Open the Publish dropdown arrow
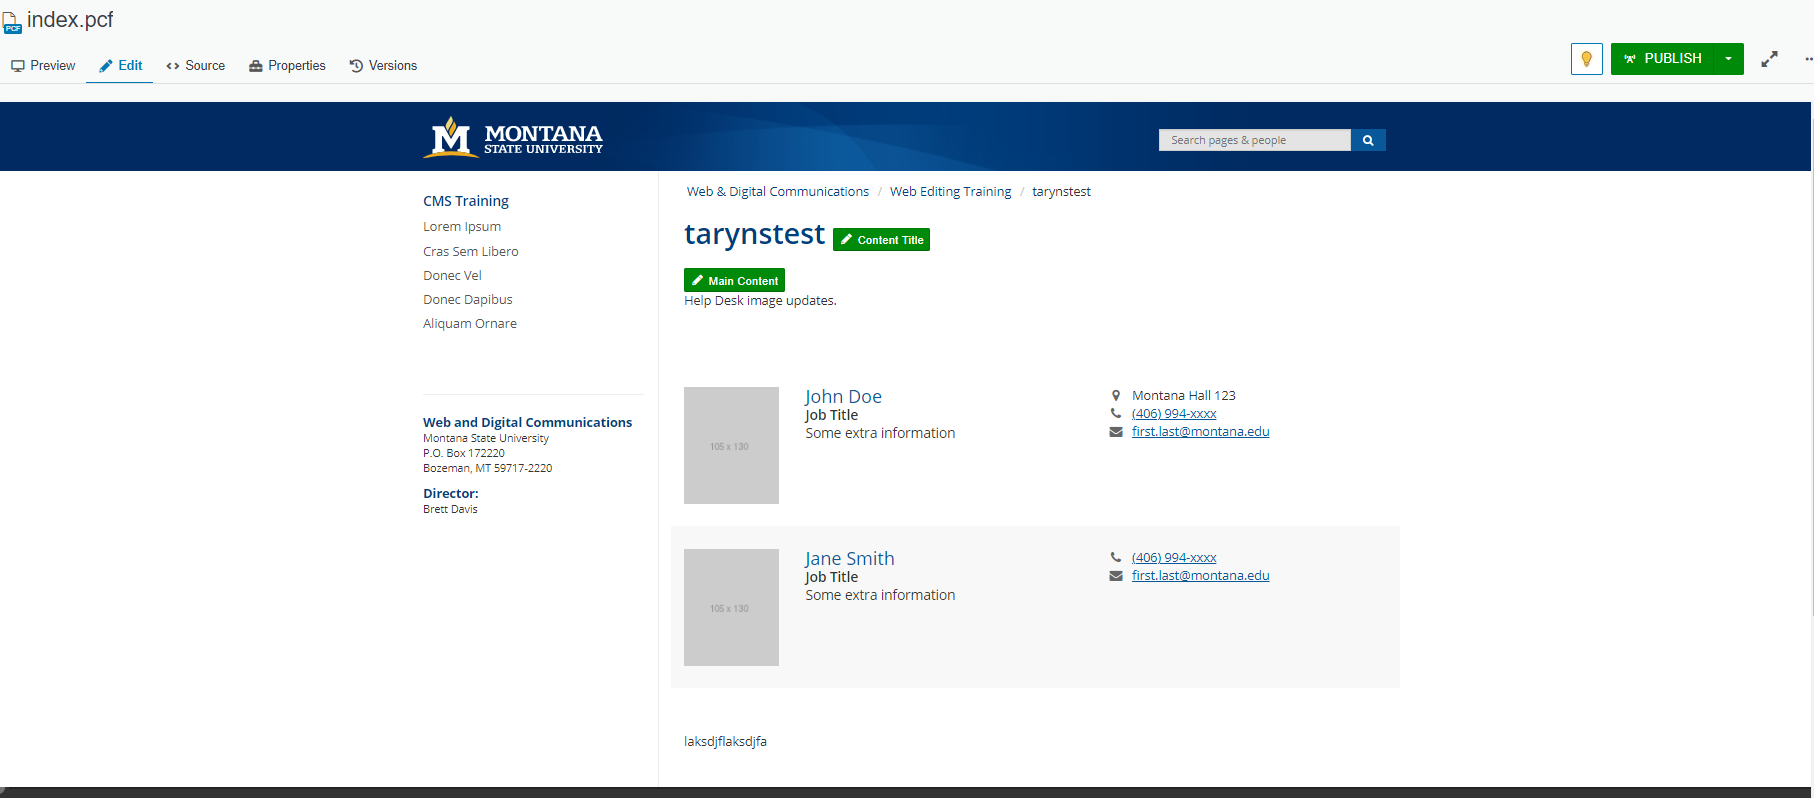This screenshot has width=1814, height=798. pos(1728,59)
